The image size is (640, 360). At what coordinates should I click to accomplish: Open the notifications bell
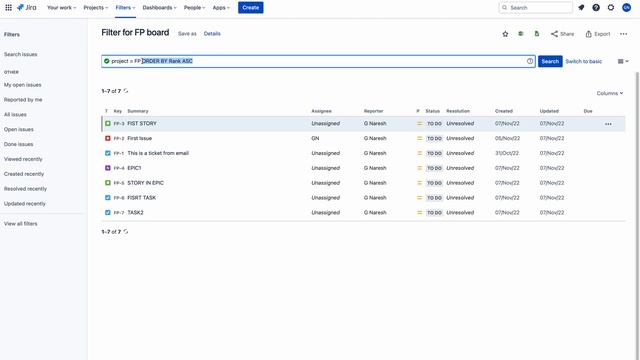(x=581, y=7)
